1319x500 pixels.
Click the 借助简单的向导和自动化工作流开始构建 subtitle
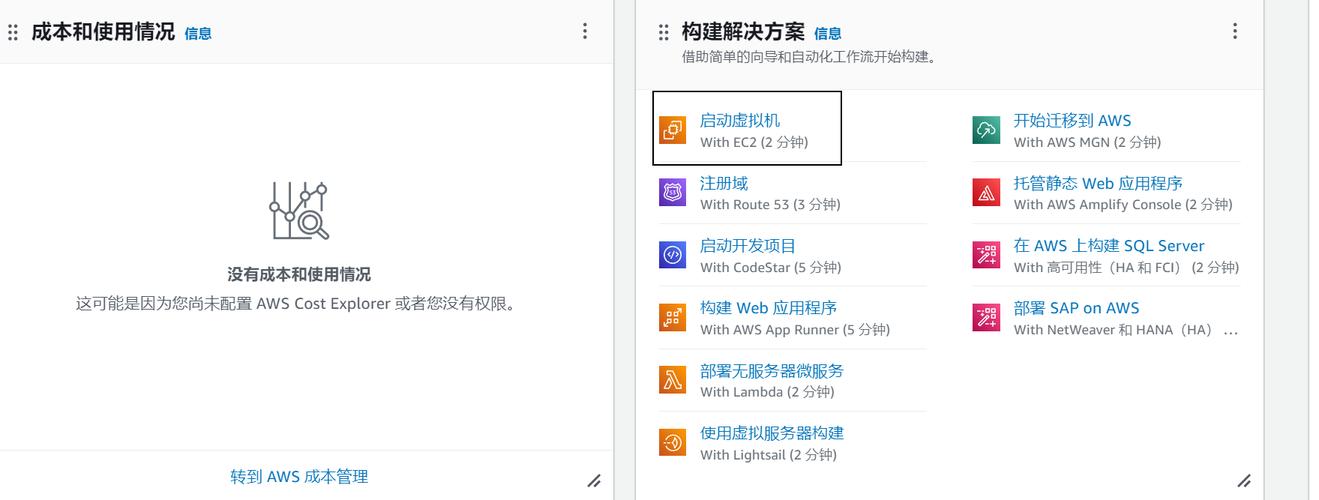(809, 57)
